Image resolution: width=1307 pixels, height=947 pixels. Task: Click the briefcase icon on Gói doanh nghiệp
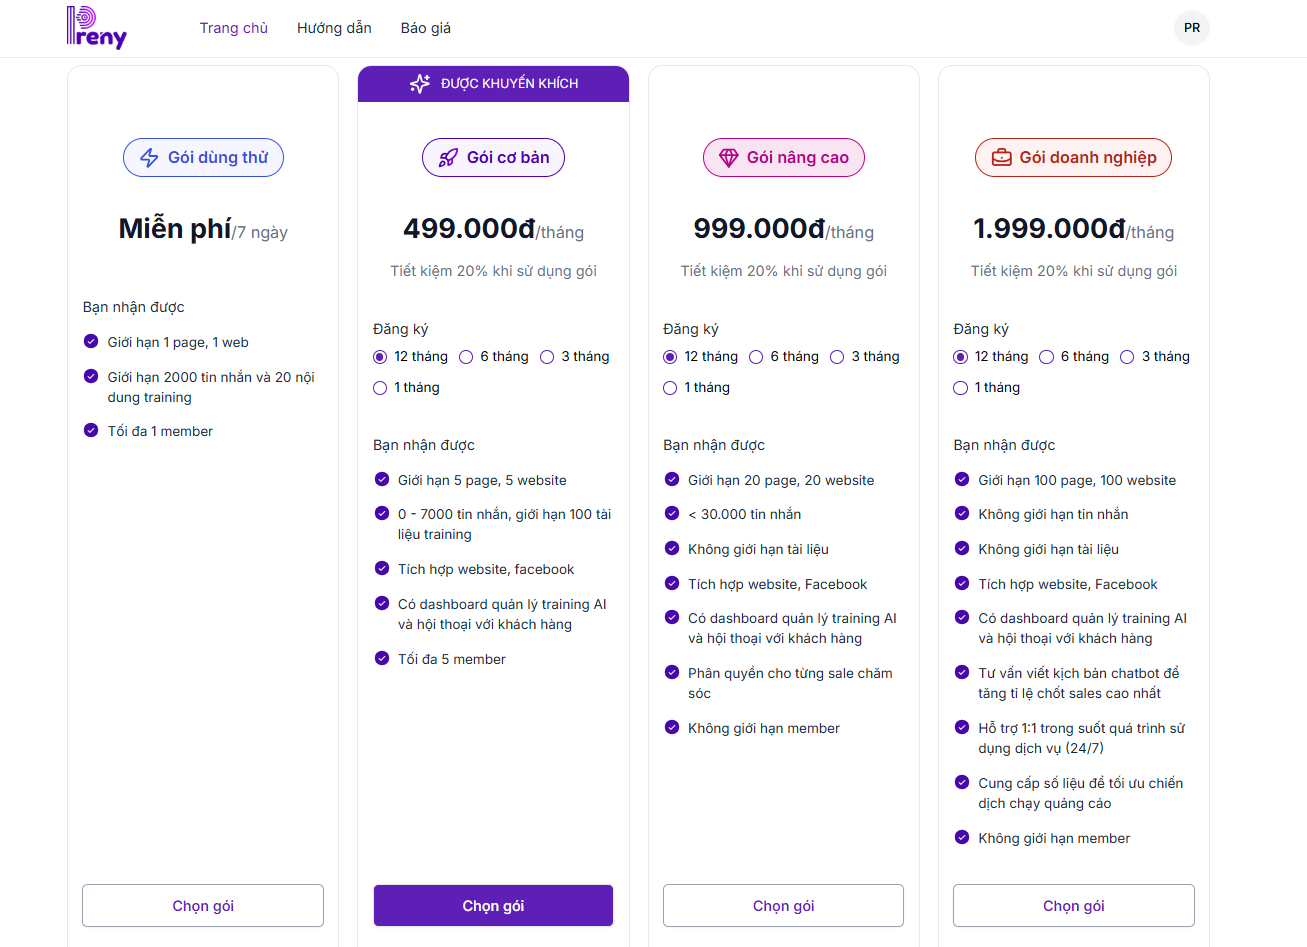pyautogui.click(x=1001, y=158)
